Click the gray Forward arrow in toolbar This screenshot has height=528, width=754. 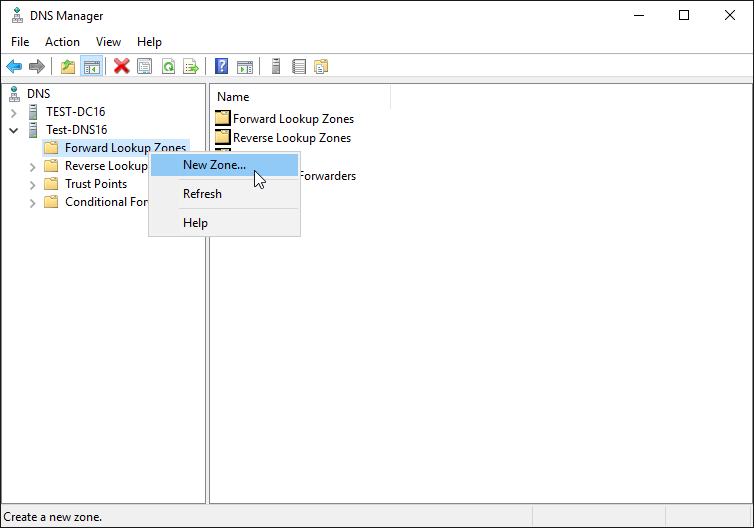37,66
